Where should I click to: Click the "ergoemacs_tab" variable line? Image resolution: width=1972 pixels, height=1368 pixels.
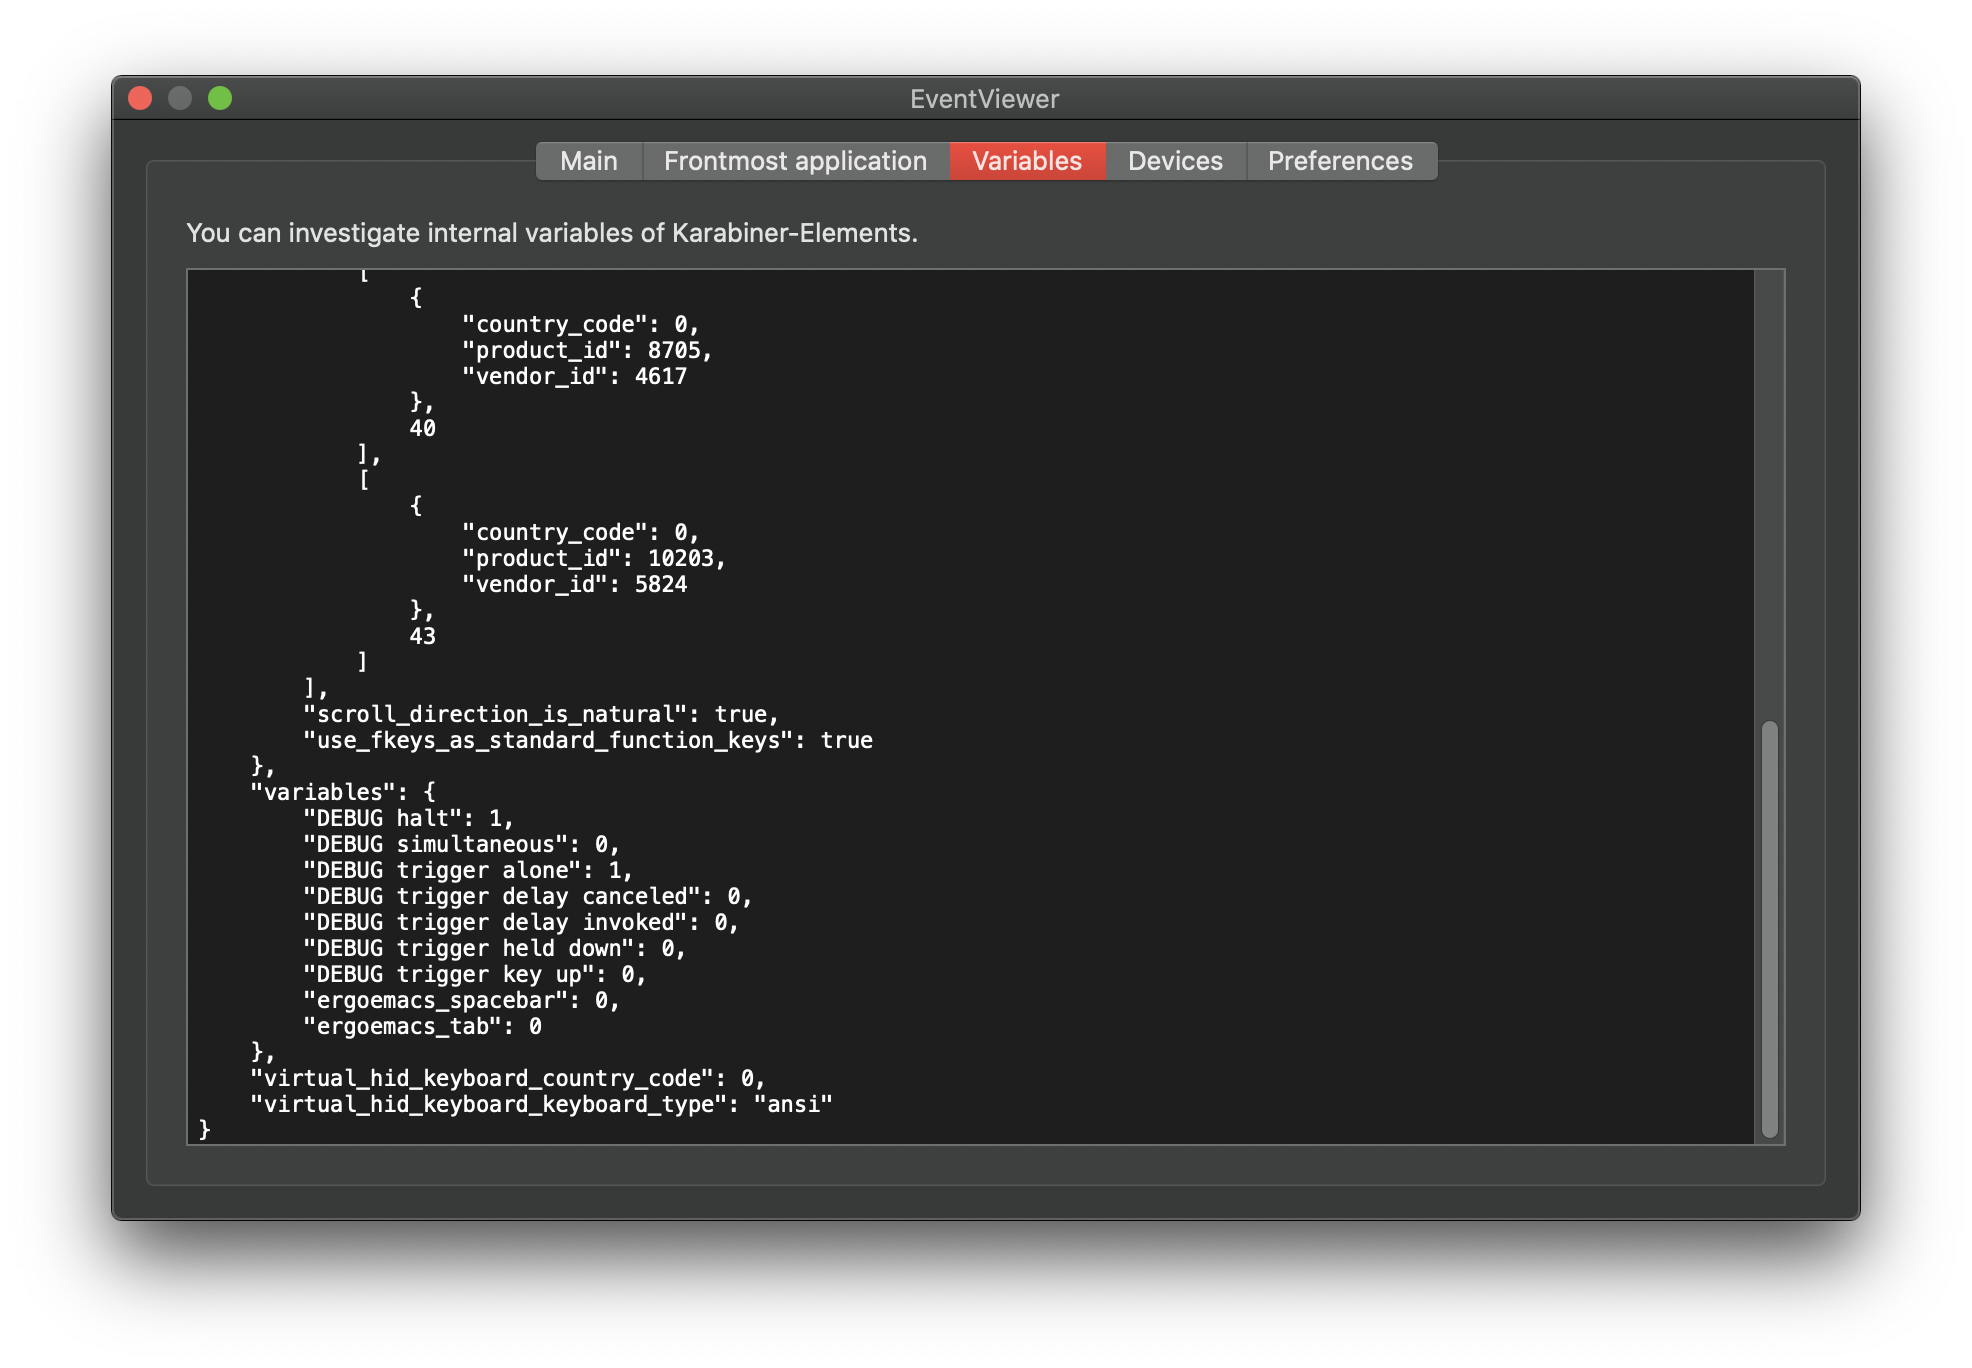(421, 1026)
